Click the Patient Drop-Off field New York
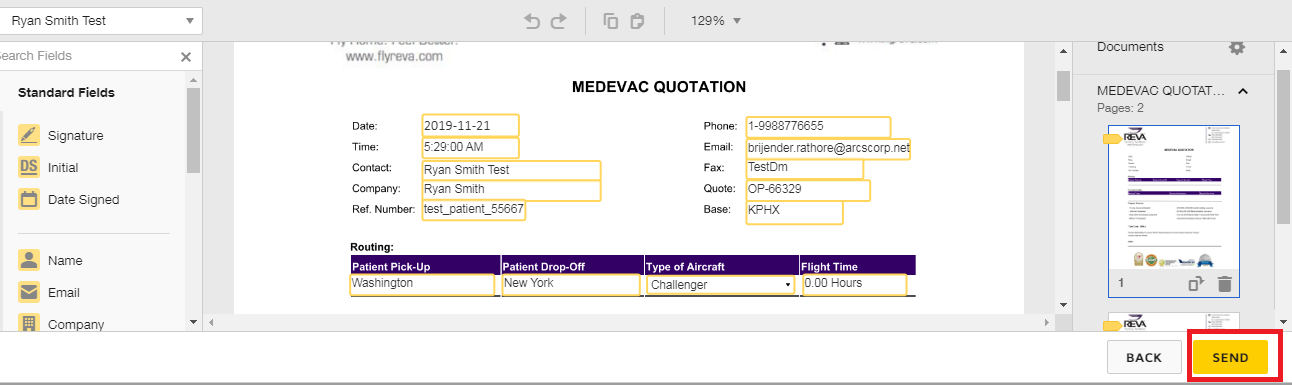The height and width of the screenshot is (385, 1292). click(x=570, y=284)
